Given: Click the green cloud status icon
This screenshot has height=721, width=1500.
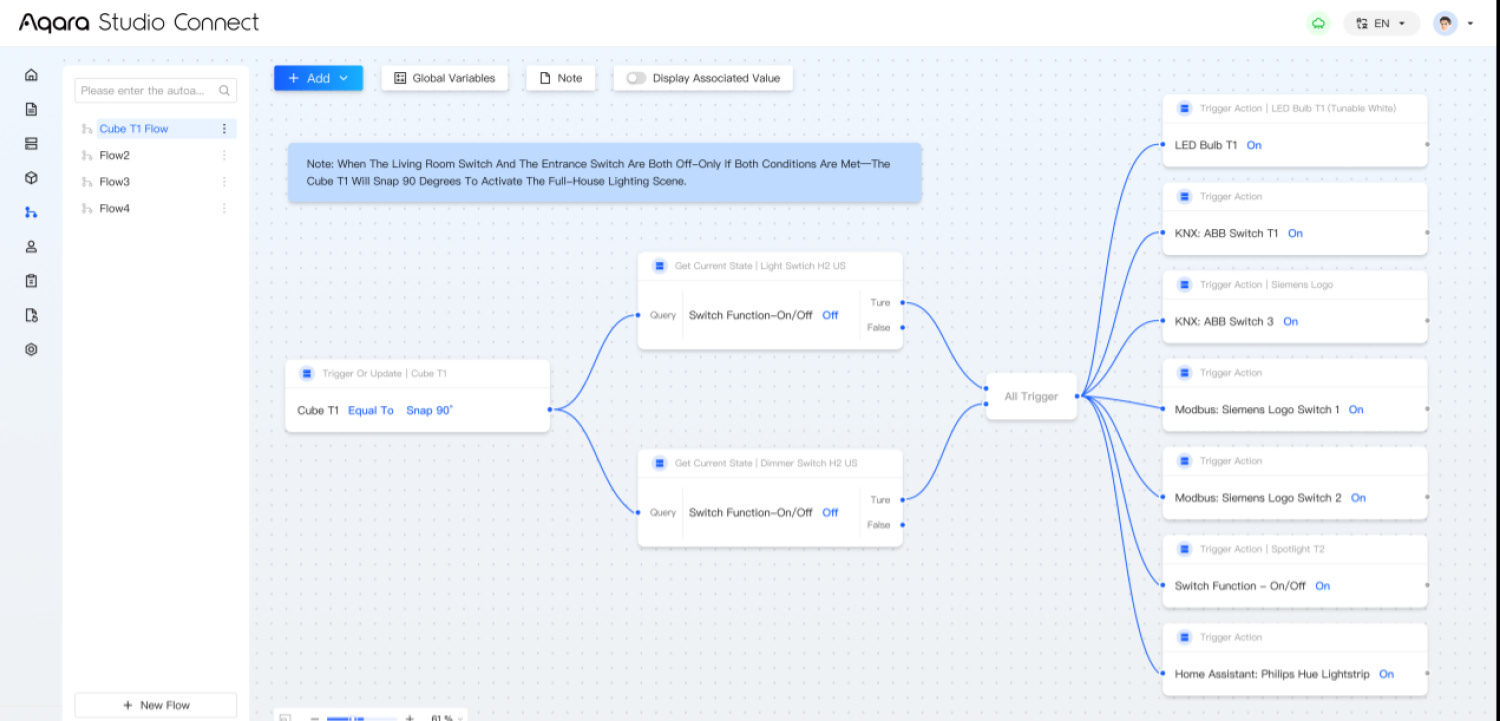Looking at the screenshot, I should [x=1318, y=23].
